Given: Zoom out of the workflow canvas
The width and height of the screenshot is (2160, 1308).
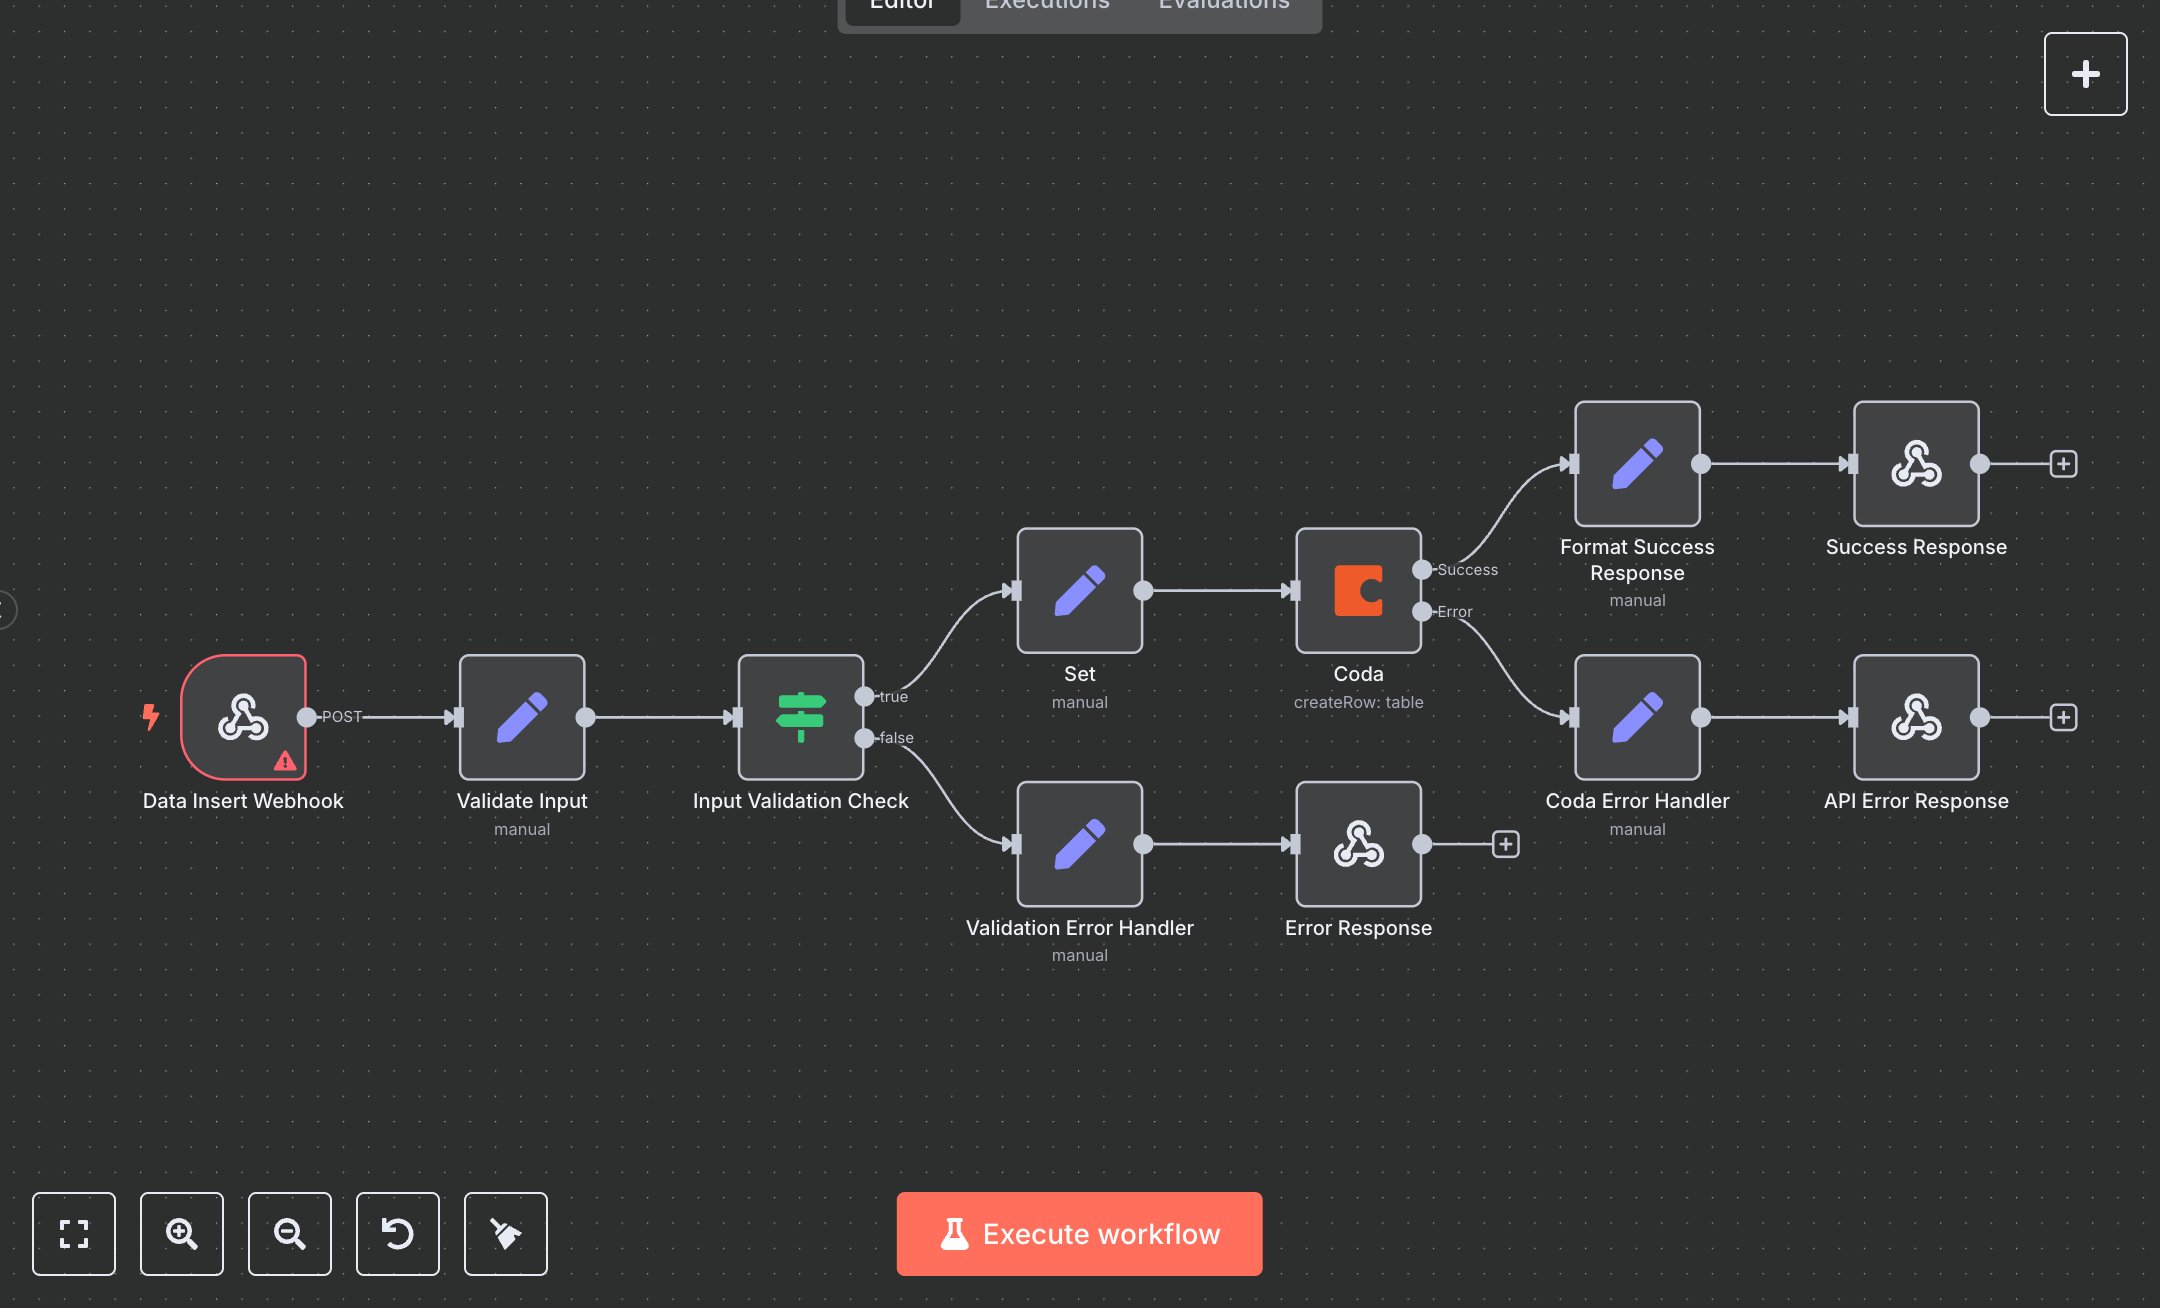Looking at the screenshot, I should (290, 1234).
